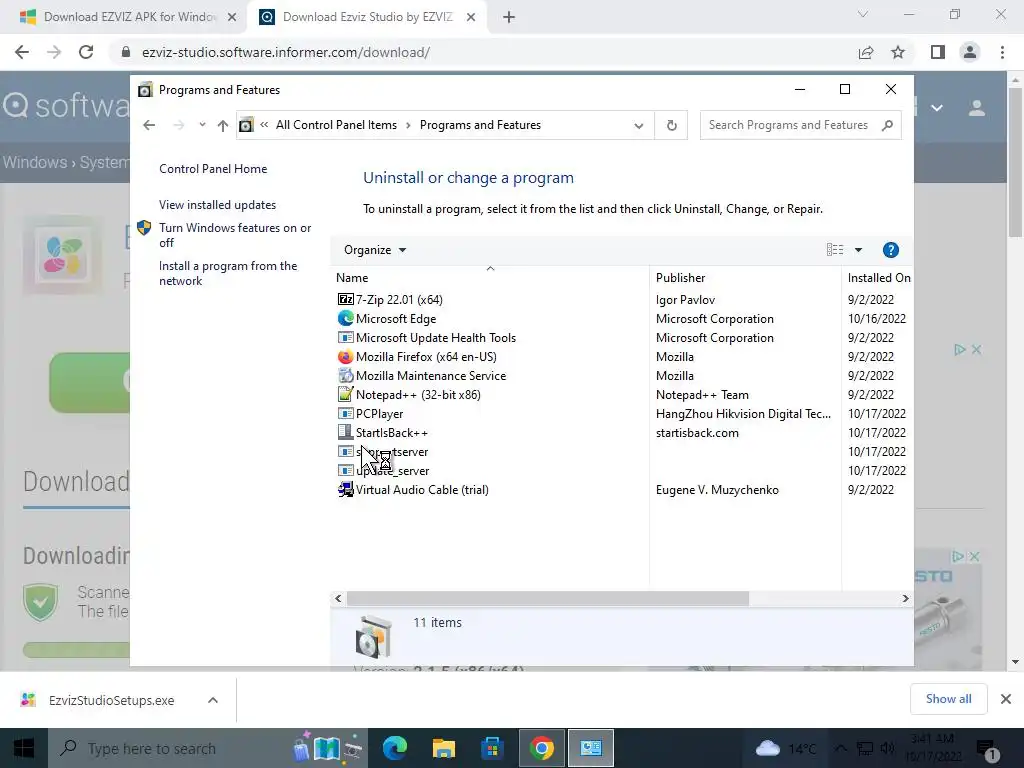Go back in Chrome browser
The height and width of the screenshot is (768, 1024).
coord(22,52)
